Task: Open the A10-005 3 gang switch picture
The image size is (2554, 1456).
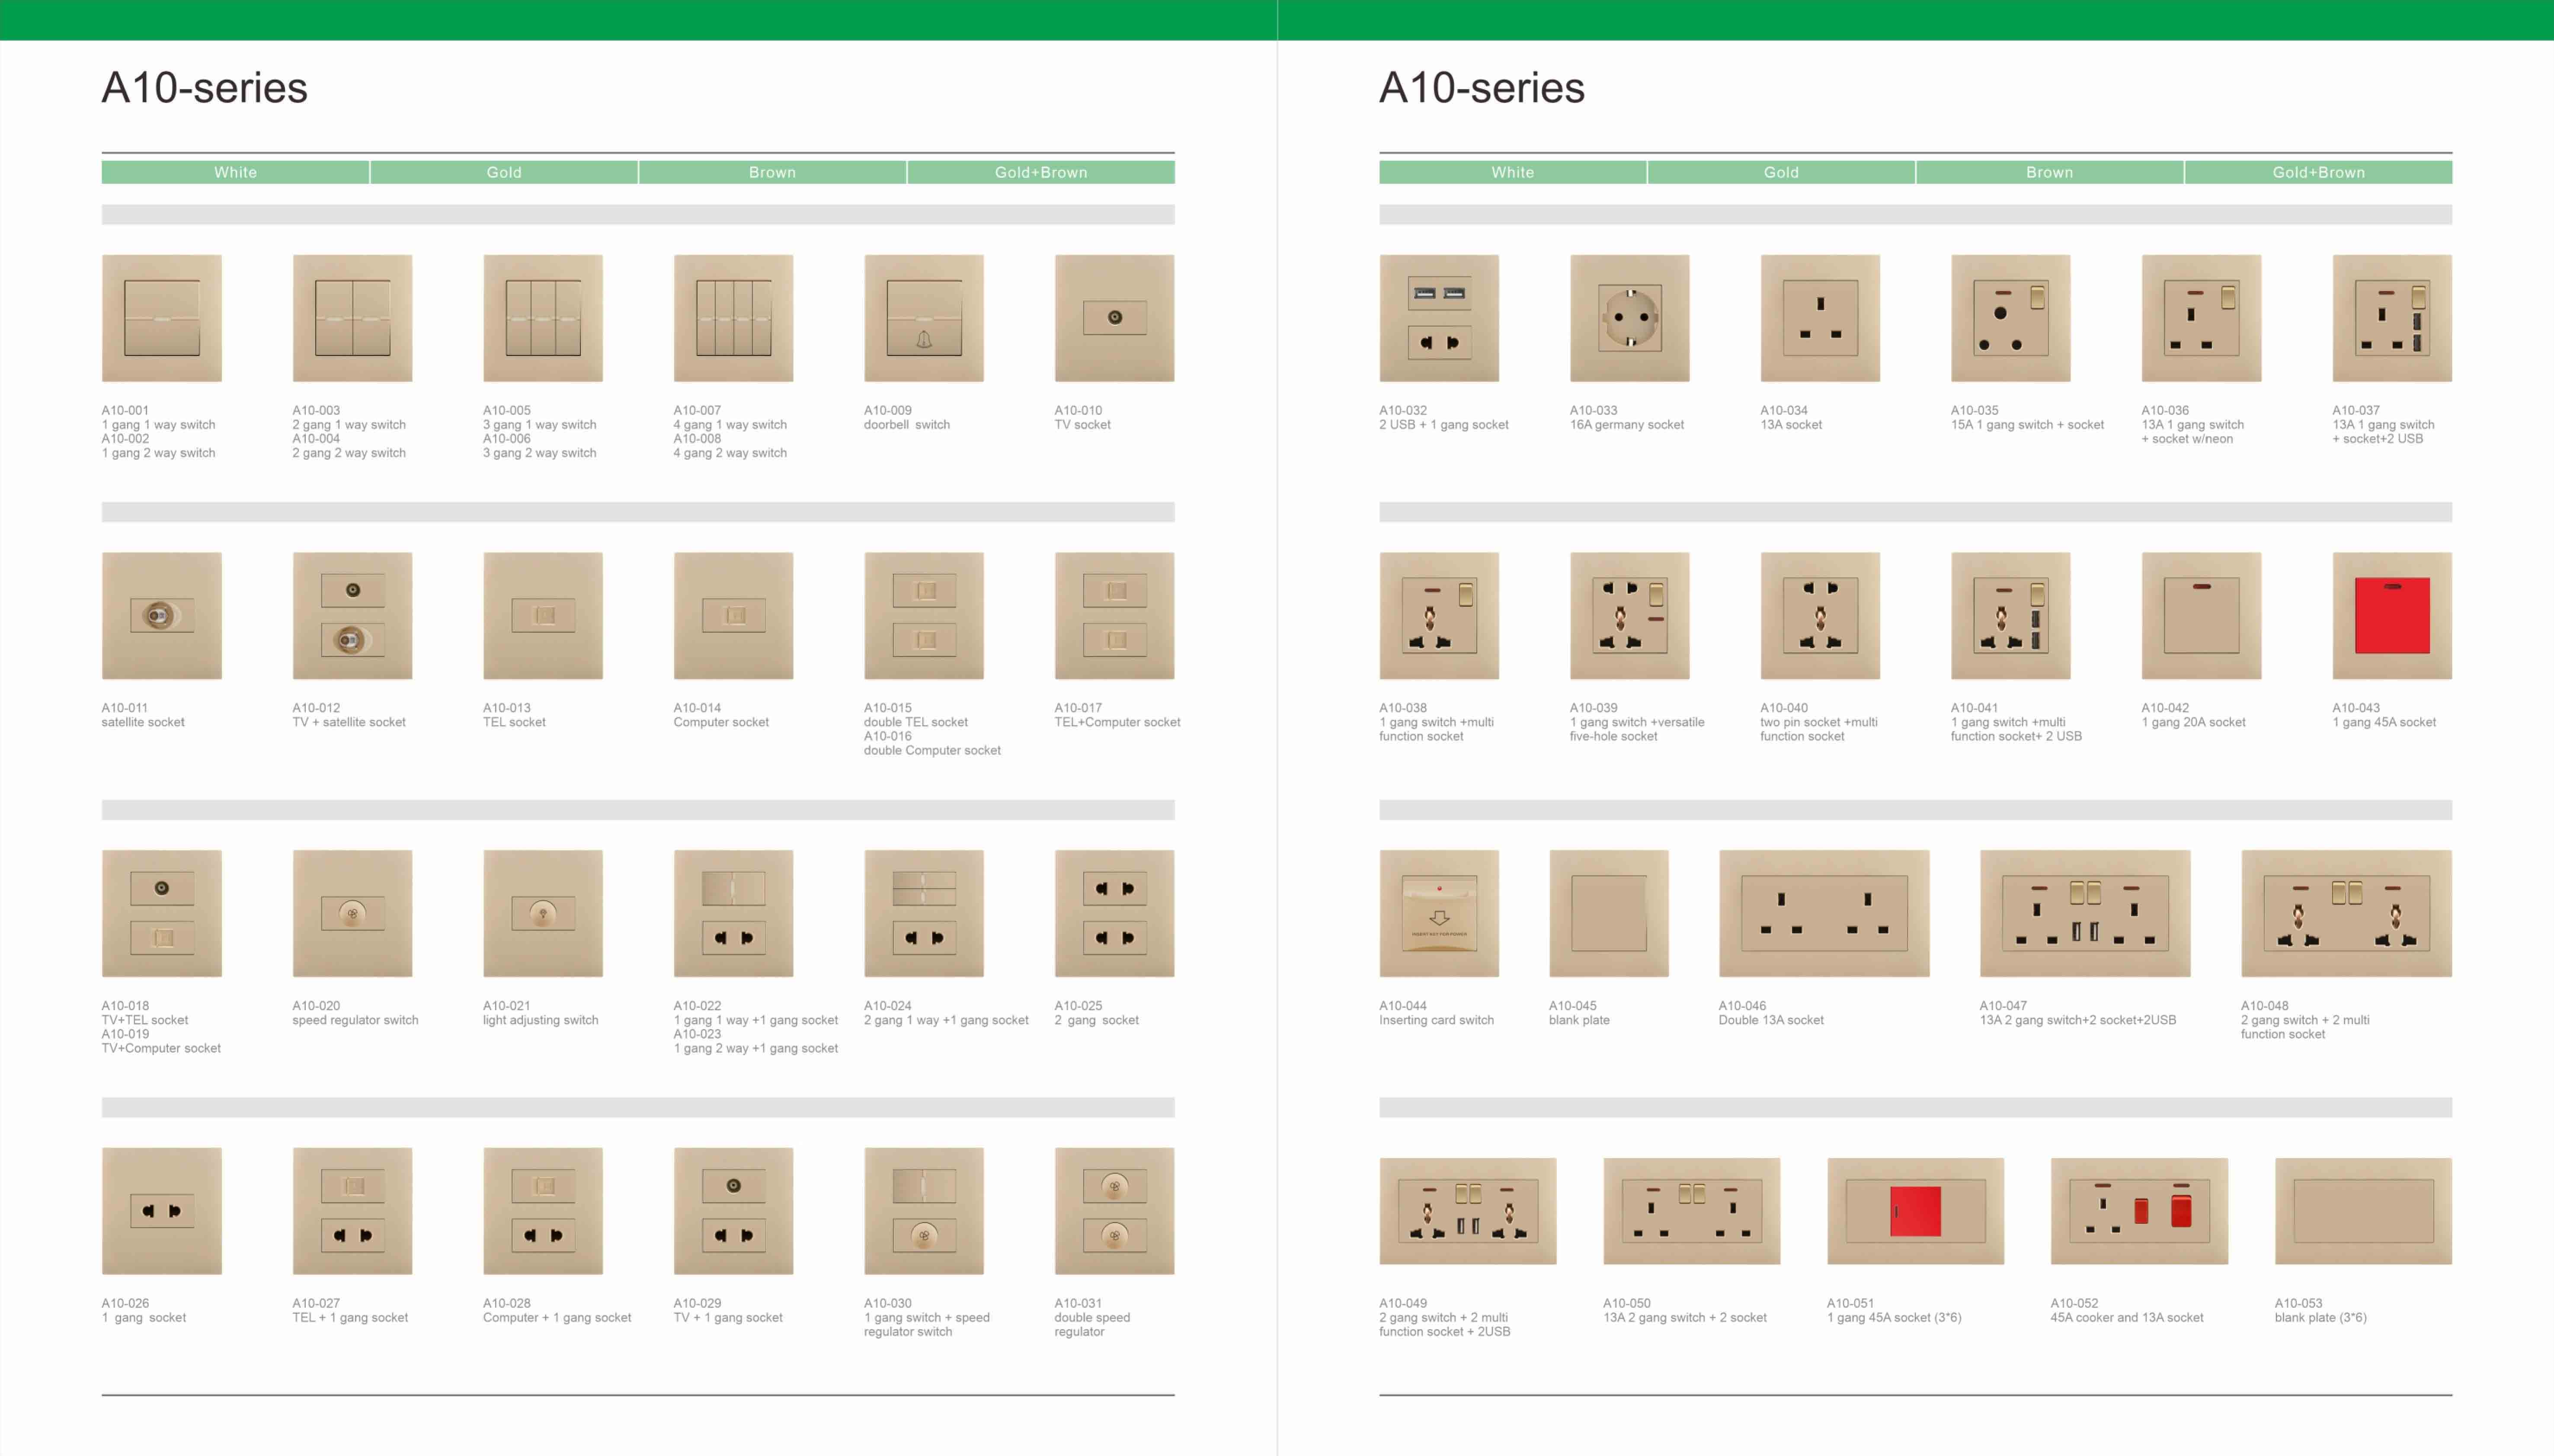Action: click(x=543, y=318)
